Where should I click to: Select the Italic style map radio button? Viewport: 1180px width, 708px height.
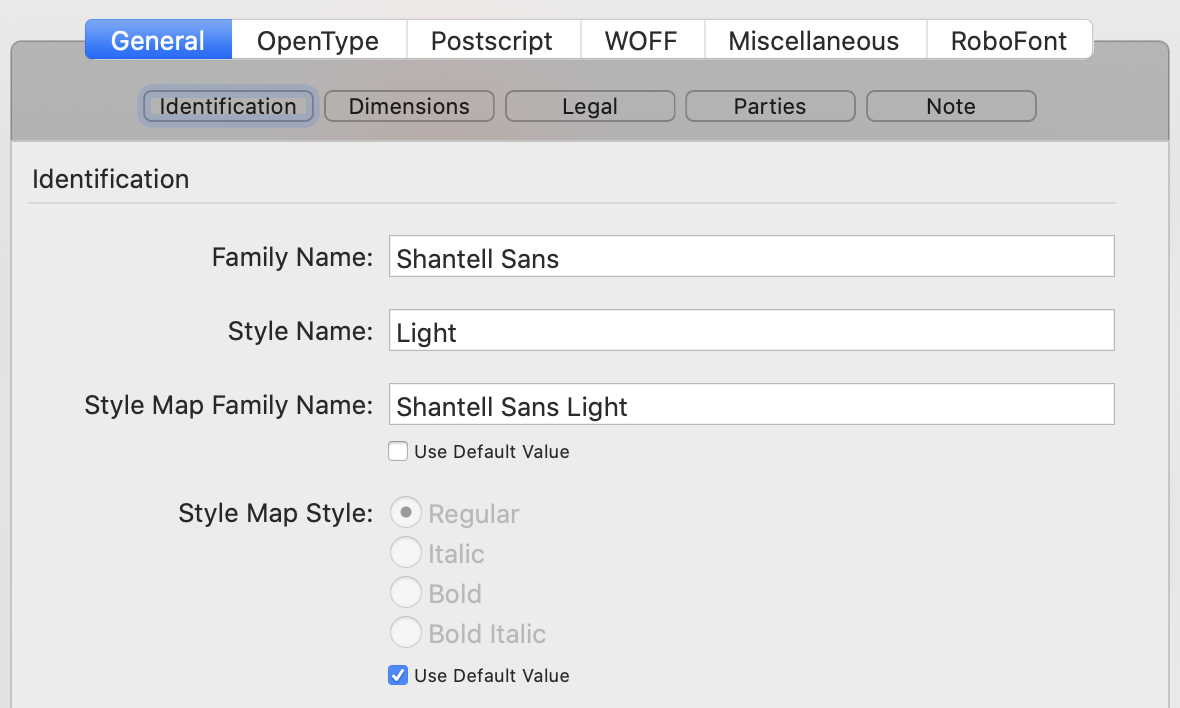coord(406,552)
